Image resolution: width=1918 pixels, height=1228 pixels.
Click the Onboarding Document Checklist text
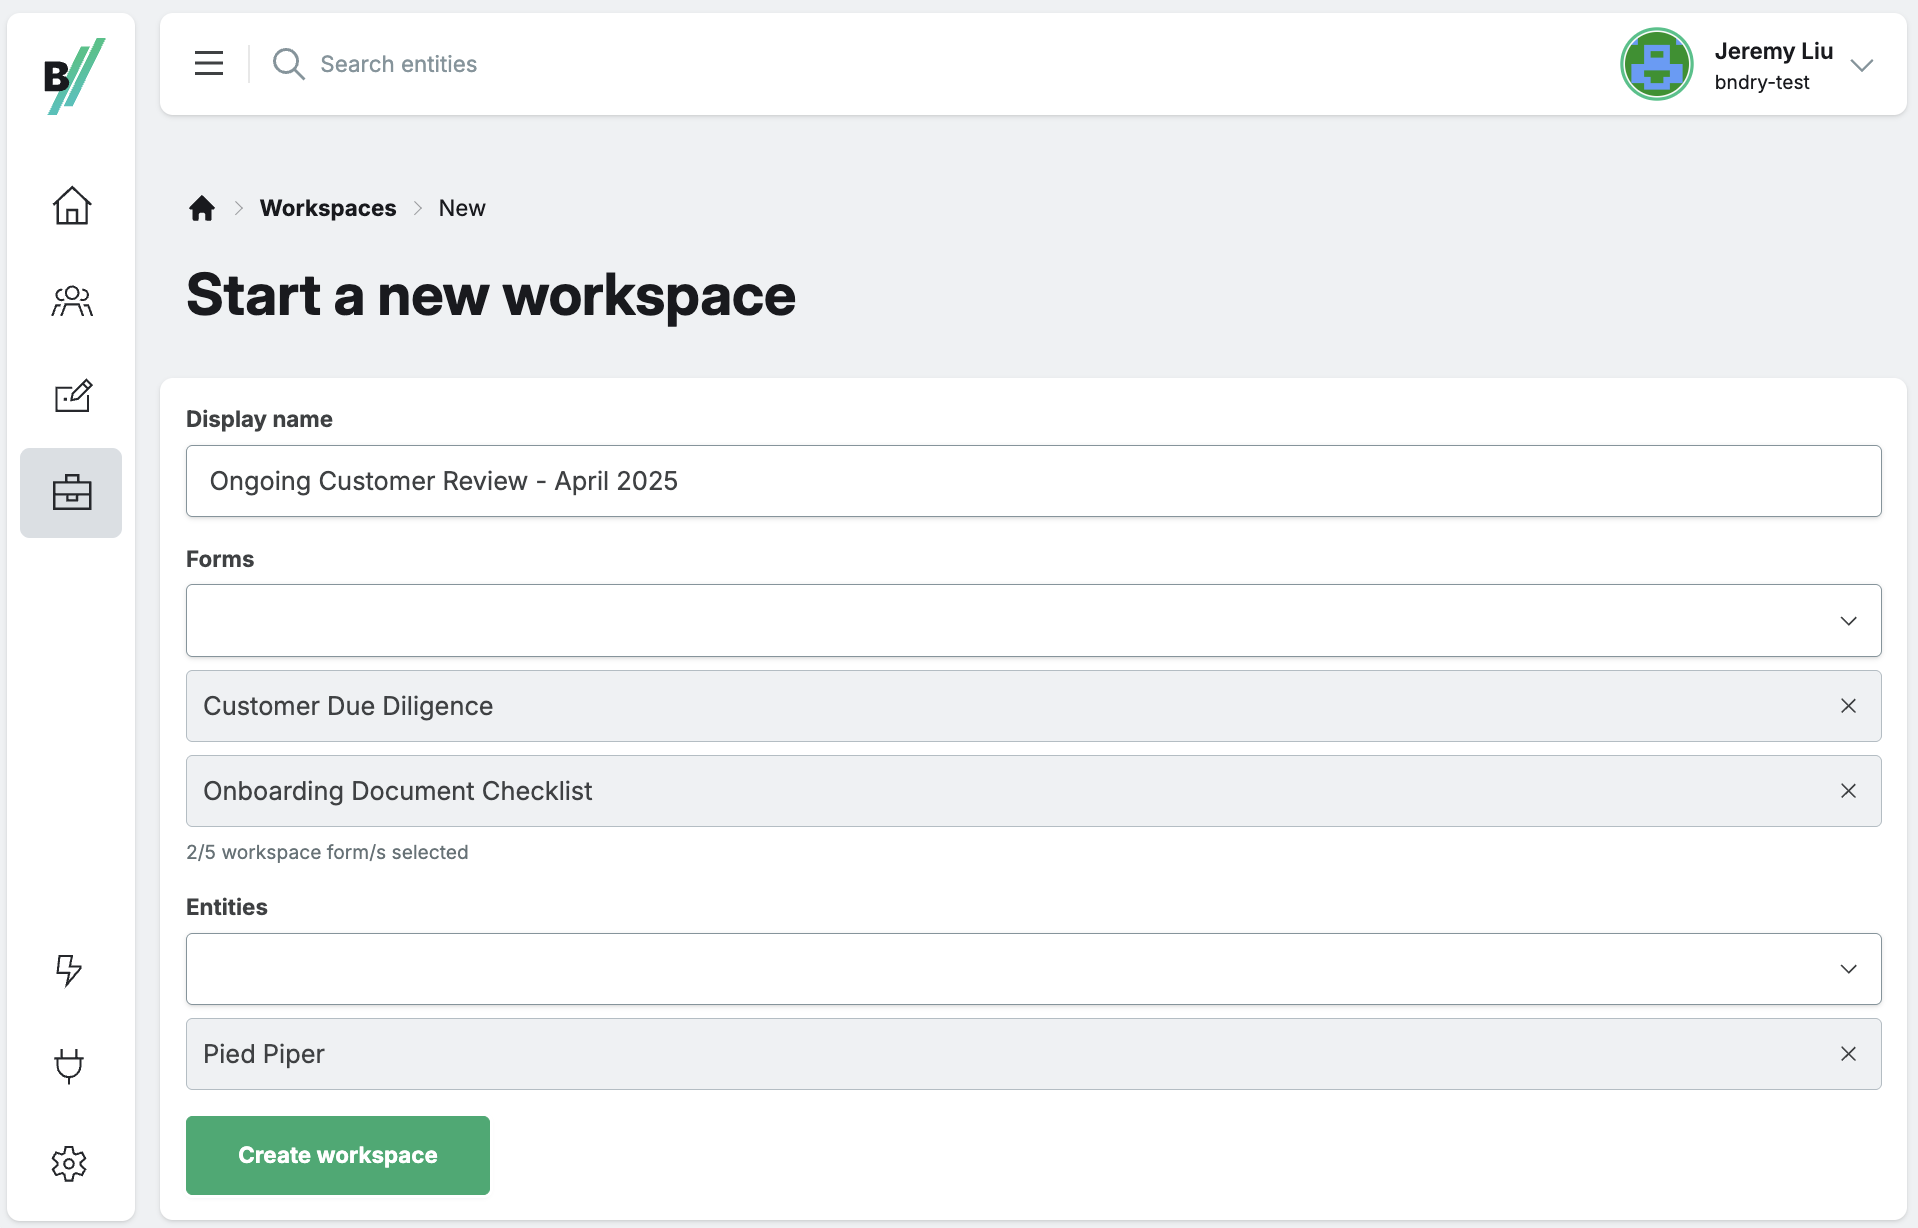(x=398, y=791)
